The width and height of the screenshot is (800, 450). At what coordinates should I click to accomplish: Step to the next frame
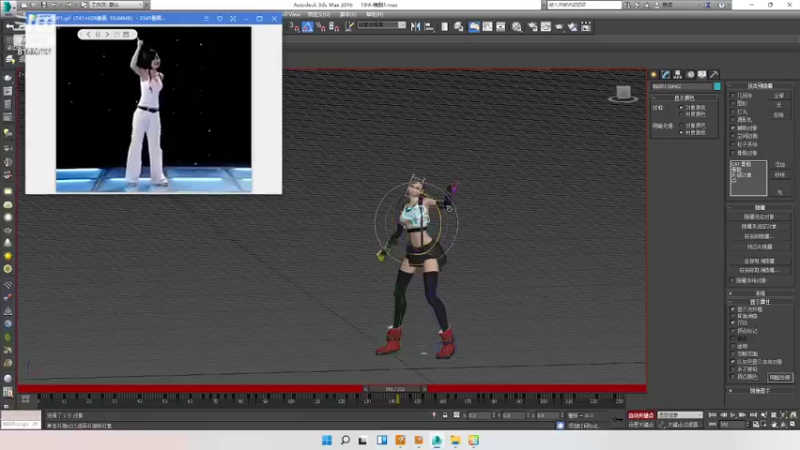(x=743, y=415)
